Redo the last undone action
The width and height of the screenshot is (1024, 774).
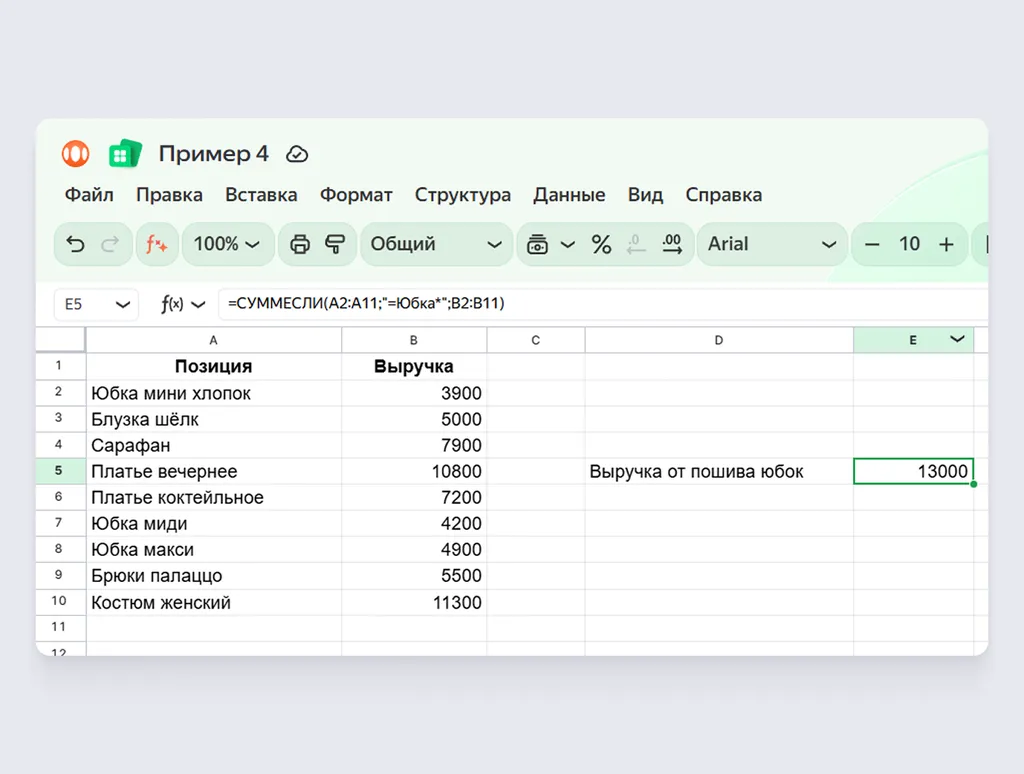coord(110,244)
